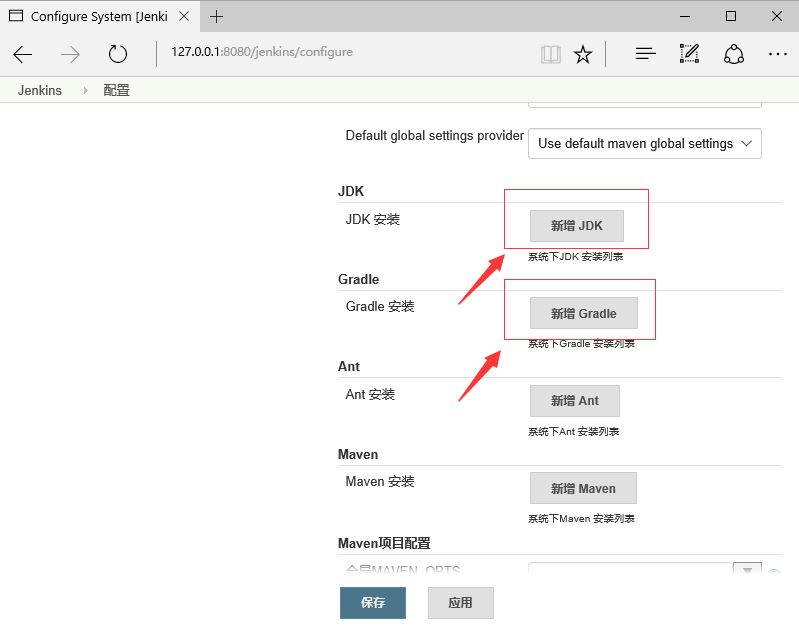This screenshot has width=799, height=629.
Task: Click the 系统下Ant 安装列表 text
Action: click(573, 432)
